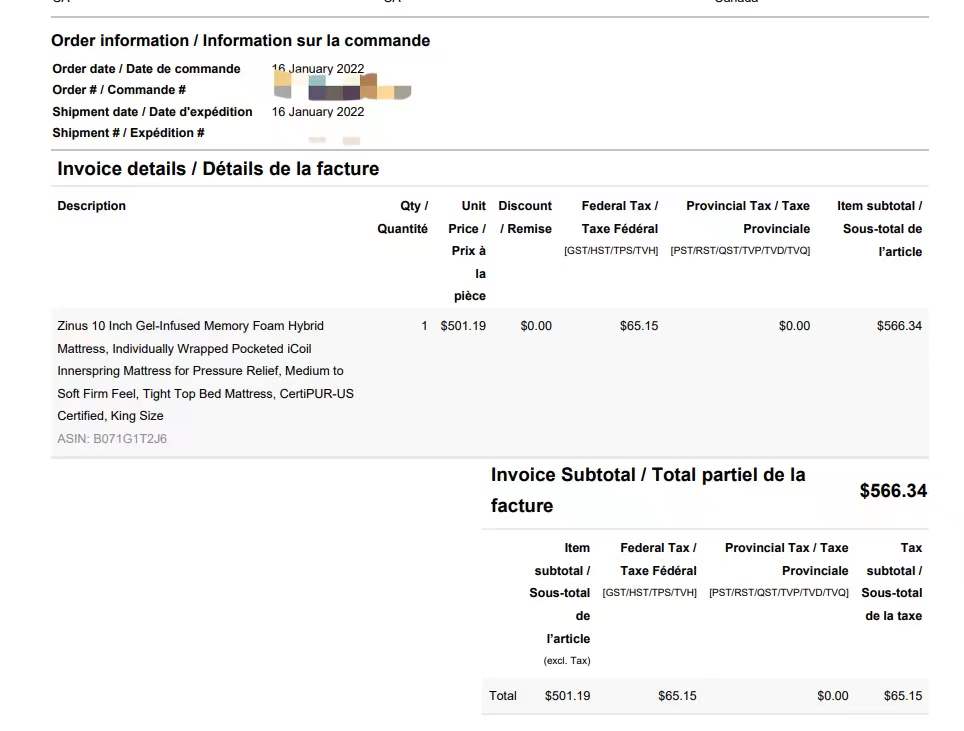Click 'Provincial Tax' header in the invoice details table
964x731 pixels.
(740, 228)
